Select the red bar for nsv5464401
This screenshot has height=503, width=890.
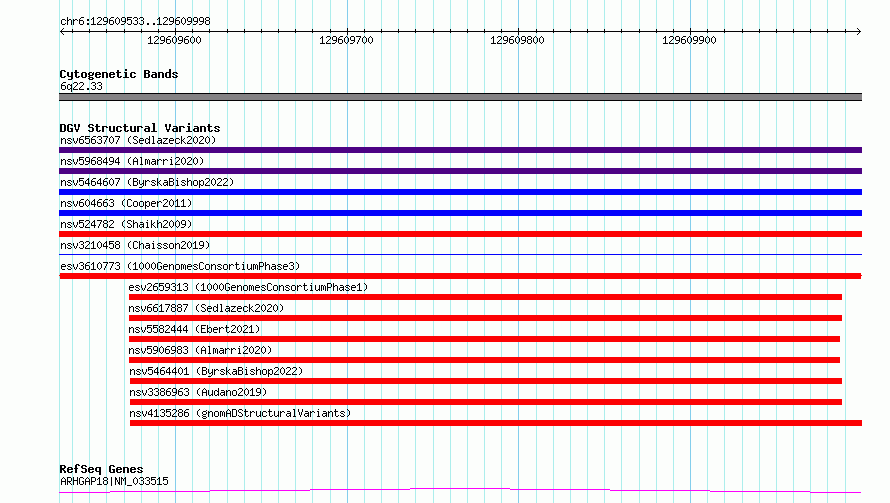(486, 381)
